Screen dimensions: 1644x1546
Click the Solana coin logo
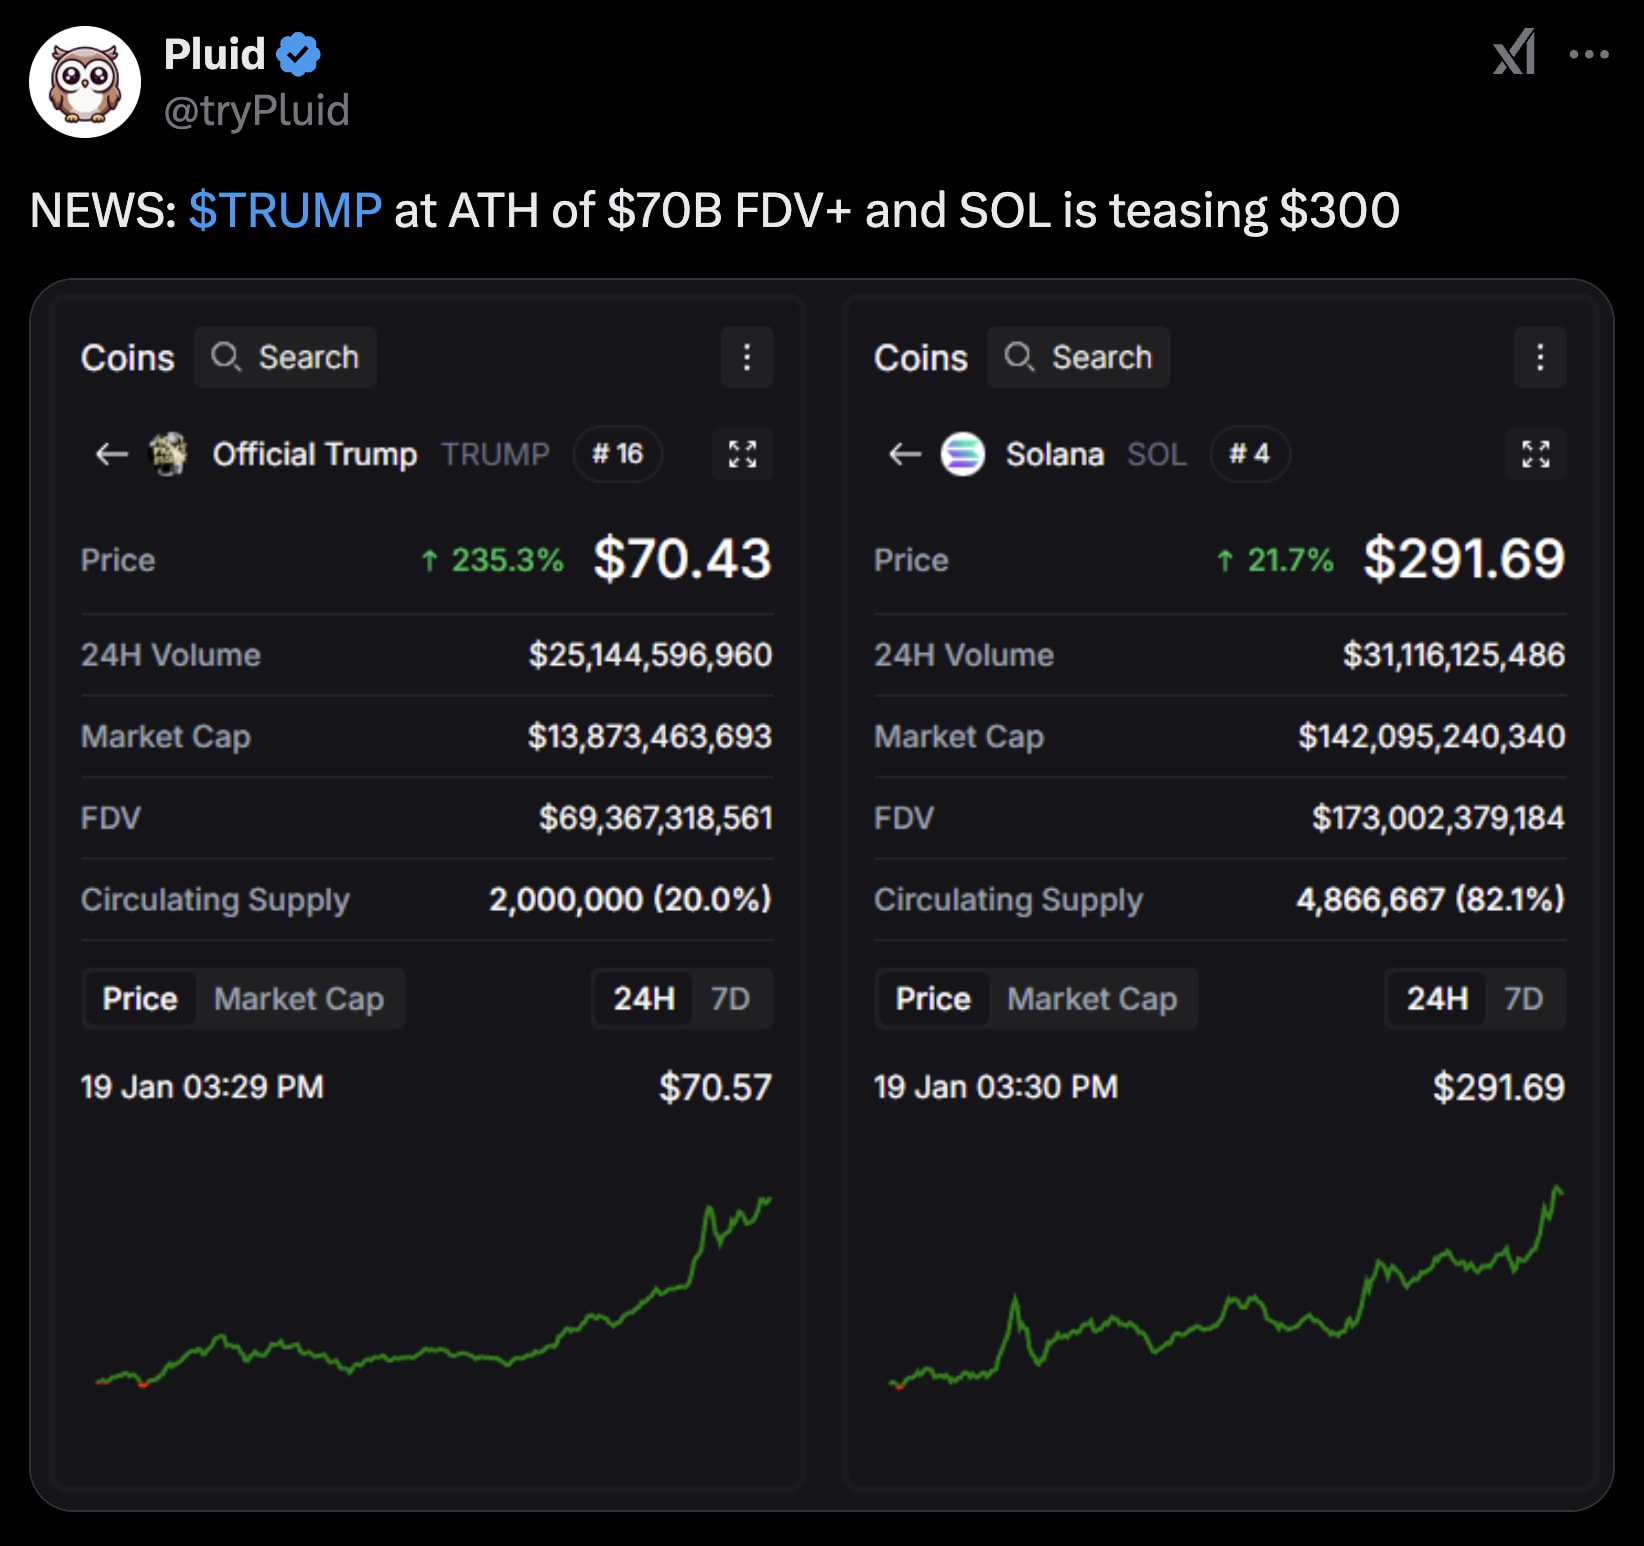tap(963, 454)
